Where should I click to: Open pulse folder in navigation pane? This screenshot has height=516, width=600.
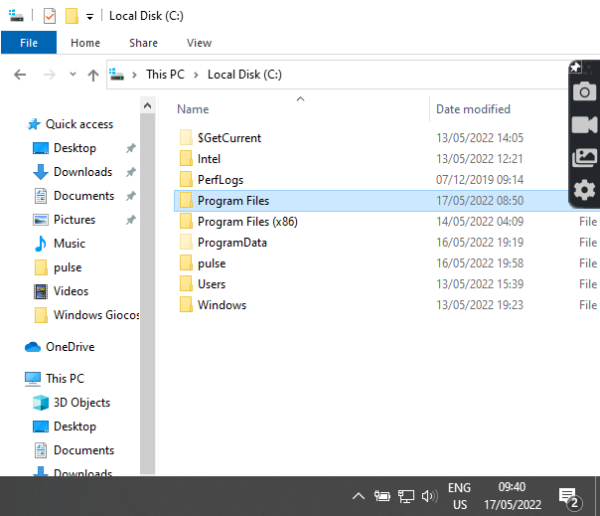tap(68, 267)
